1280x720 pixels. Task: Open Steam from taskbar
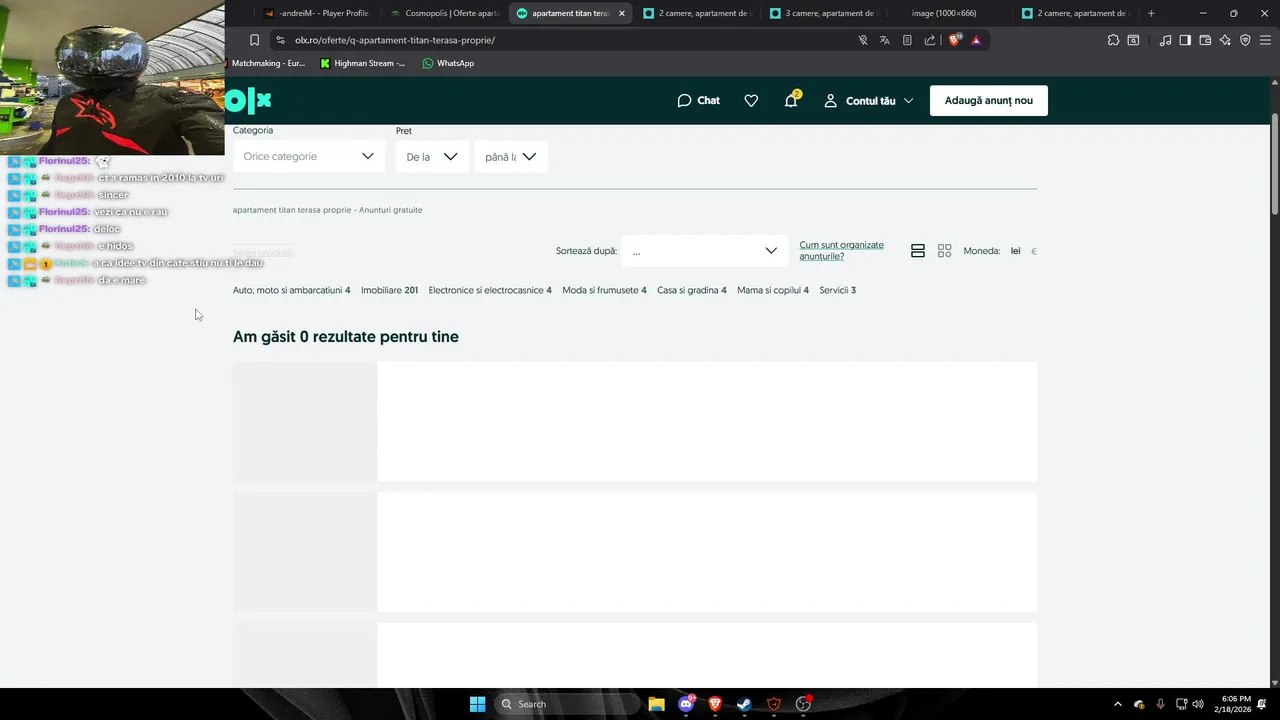tap(744, 704)
